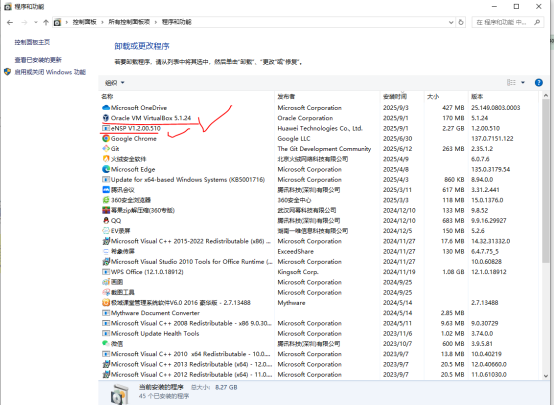This screenshot has width=554, height=406.
Task: Click the ExceedShare publisher cell
Action: tap(295, 251)
